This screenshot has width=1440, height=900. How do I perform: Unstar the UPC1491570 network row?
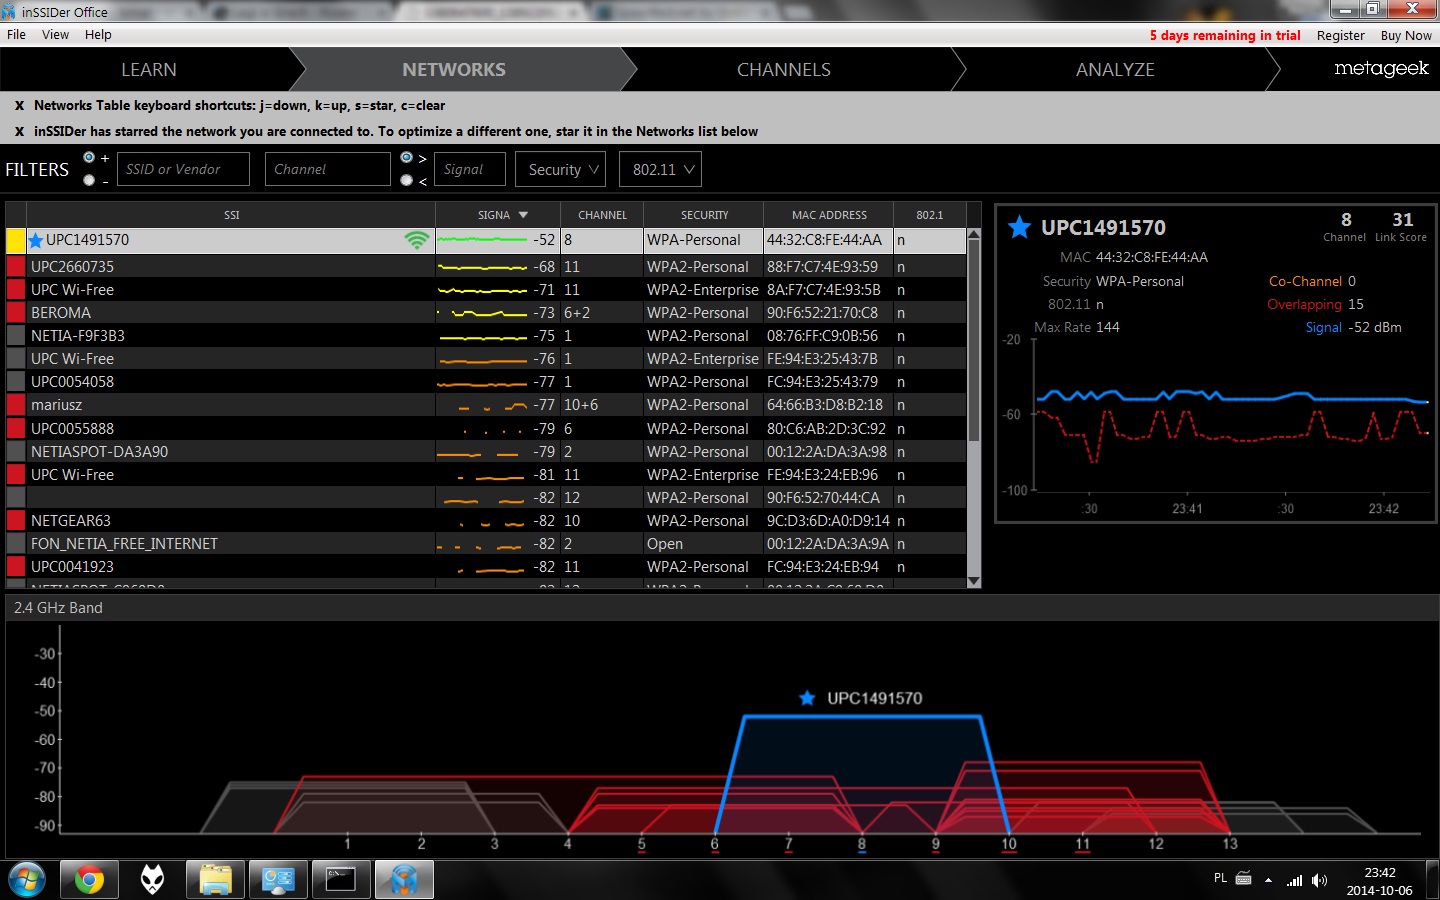[x=36, y=240]
